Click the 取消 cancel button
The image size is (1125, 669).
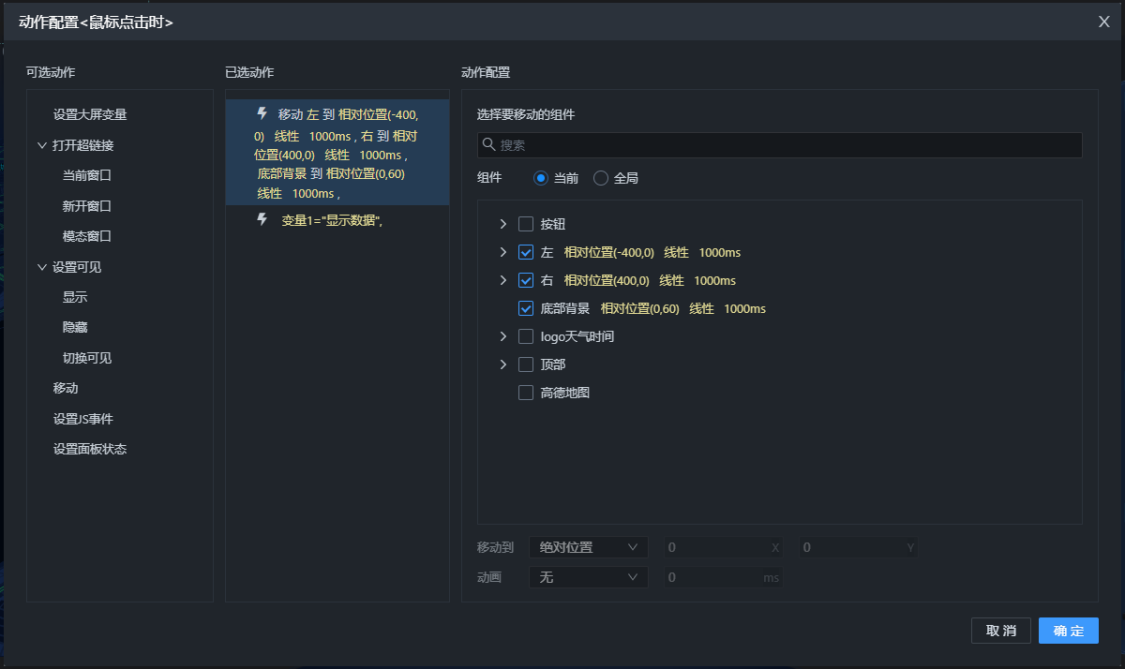pos(1001,630)
